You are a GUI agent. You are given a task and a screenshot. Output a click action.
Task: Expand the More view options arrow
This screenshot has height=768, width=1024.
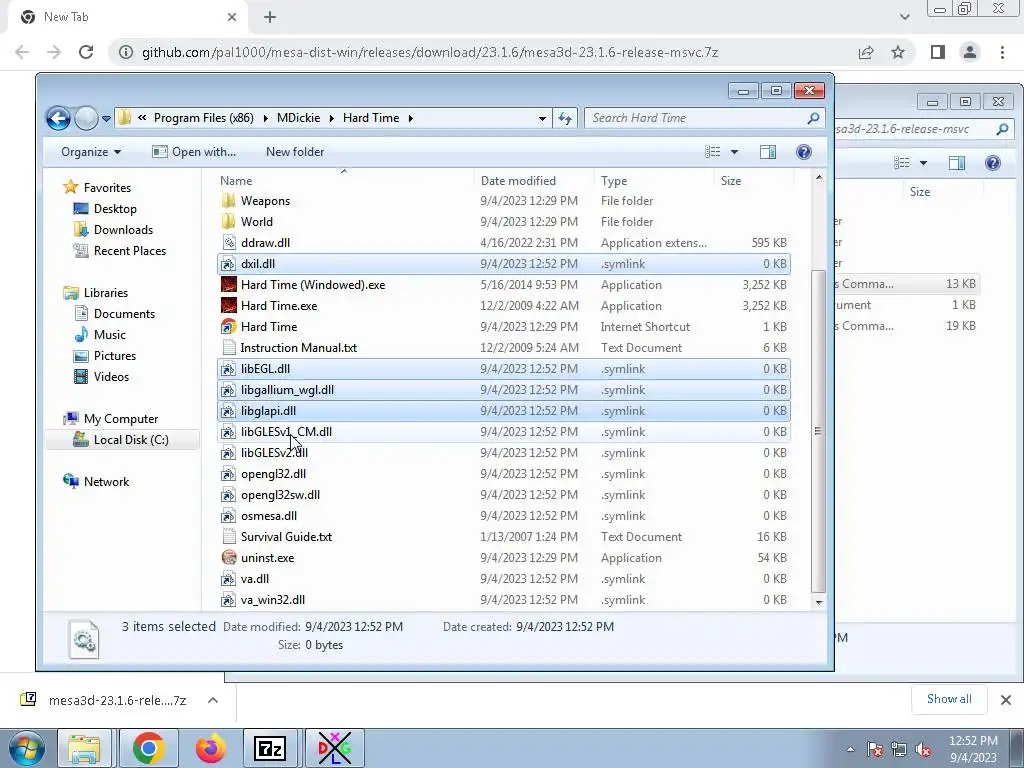[x=734, y=152]
